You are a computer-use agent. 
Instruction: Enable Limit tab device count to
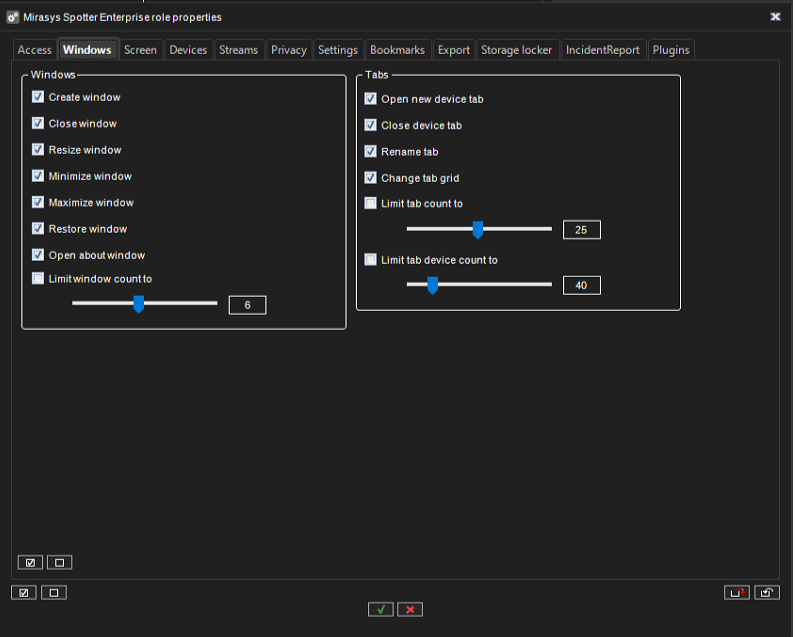click(371, 260)
